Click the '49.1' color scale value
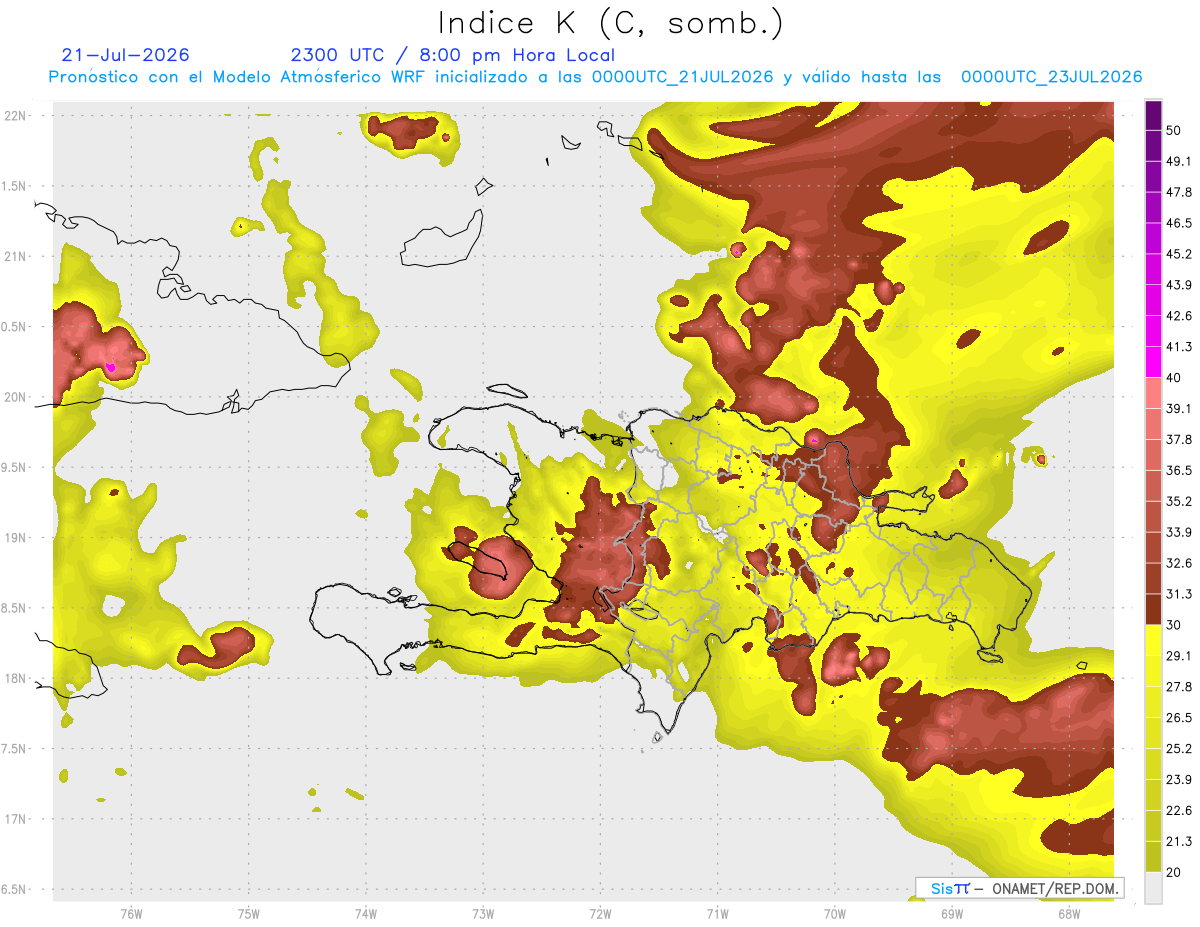Image resolution: width=1200 pixels, height=927 pixels. (x=1179, y=161)
